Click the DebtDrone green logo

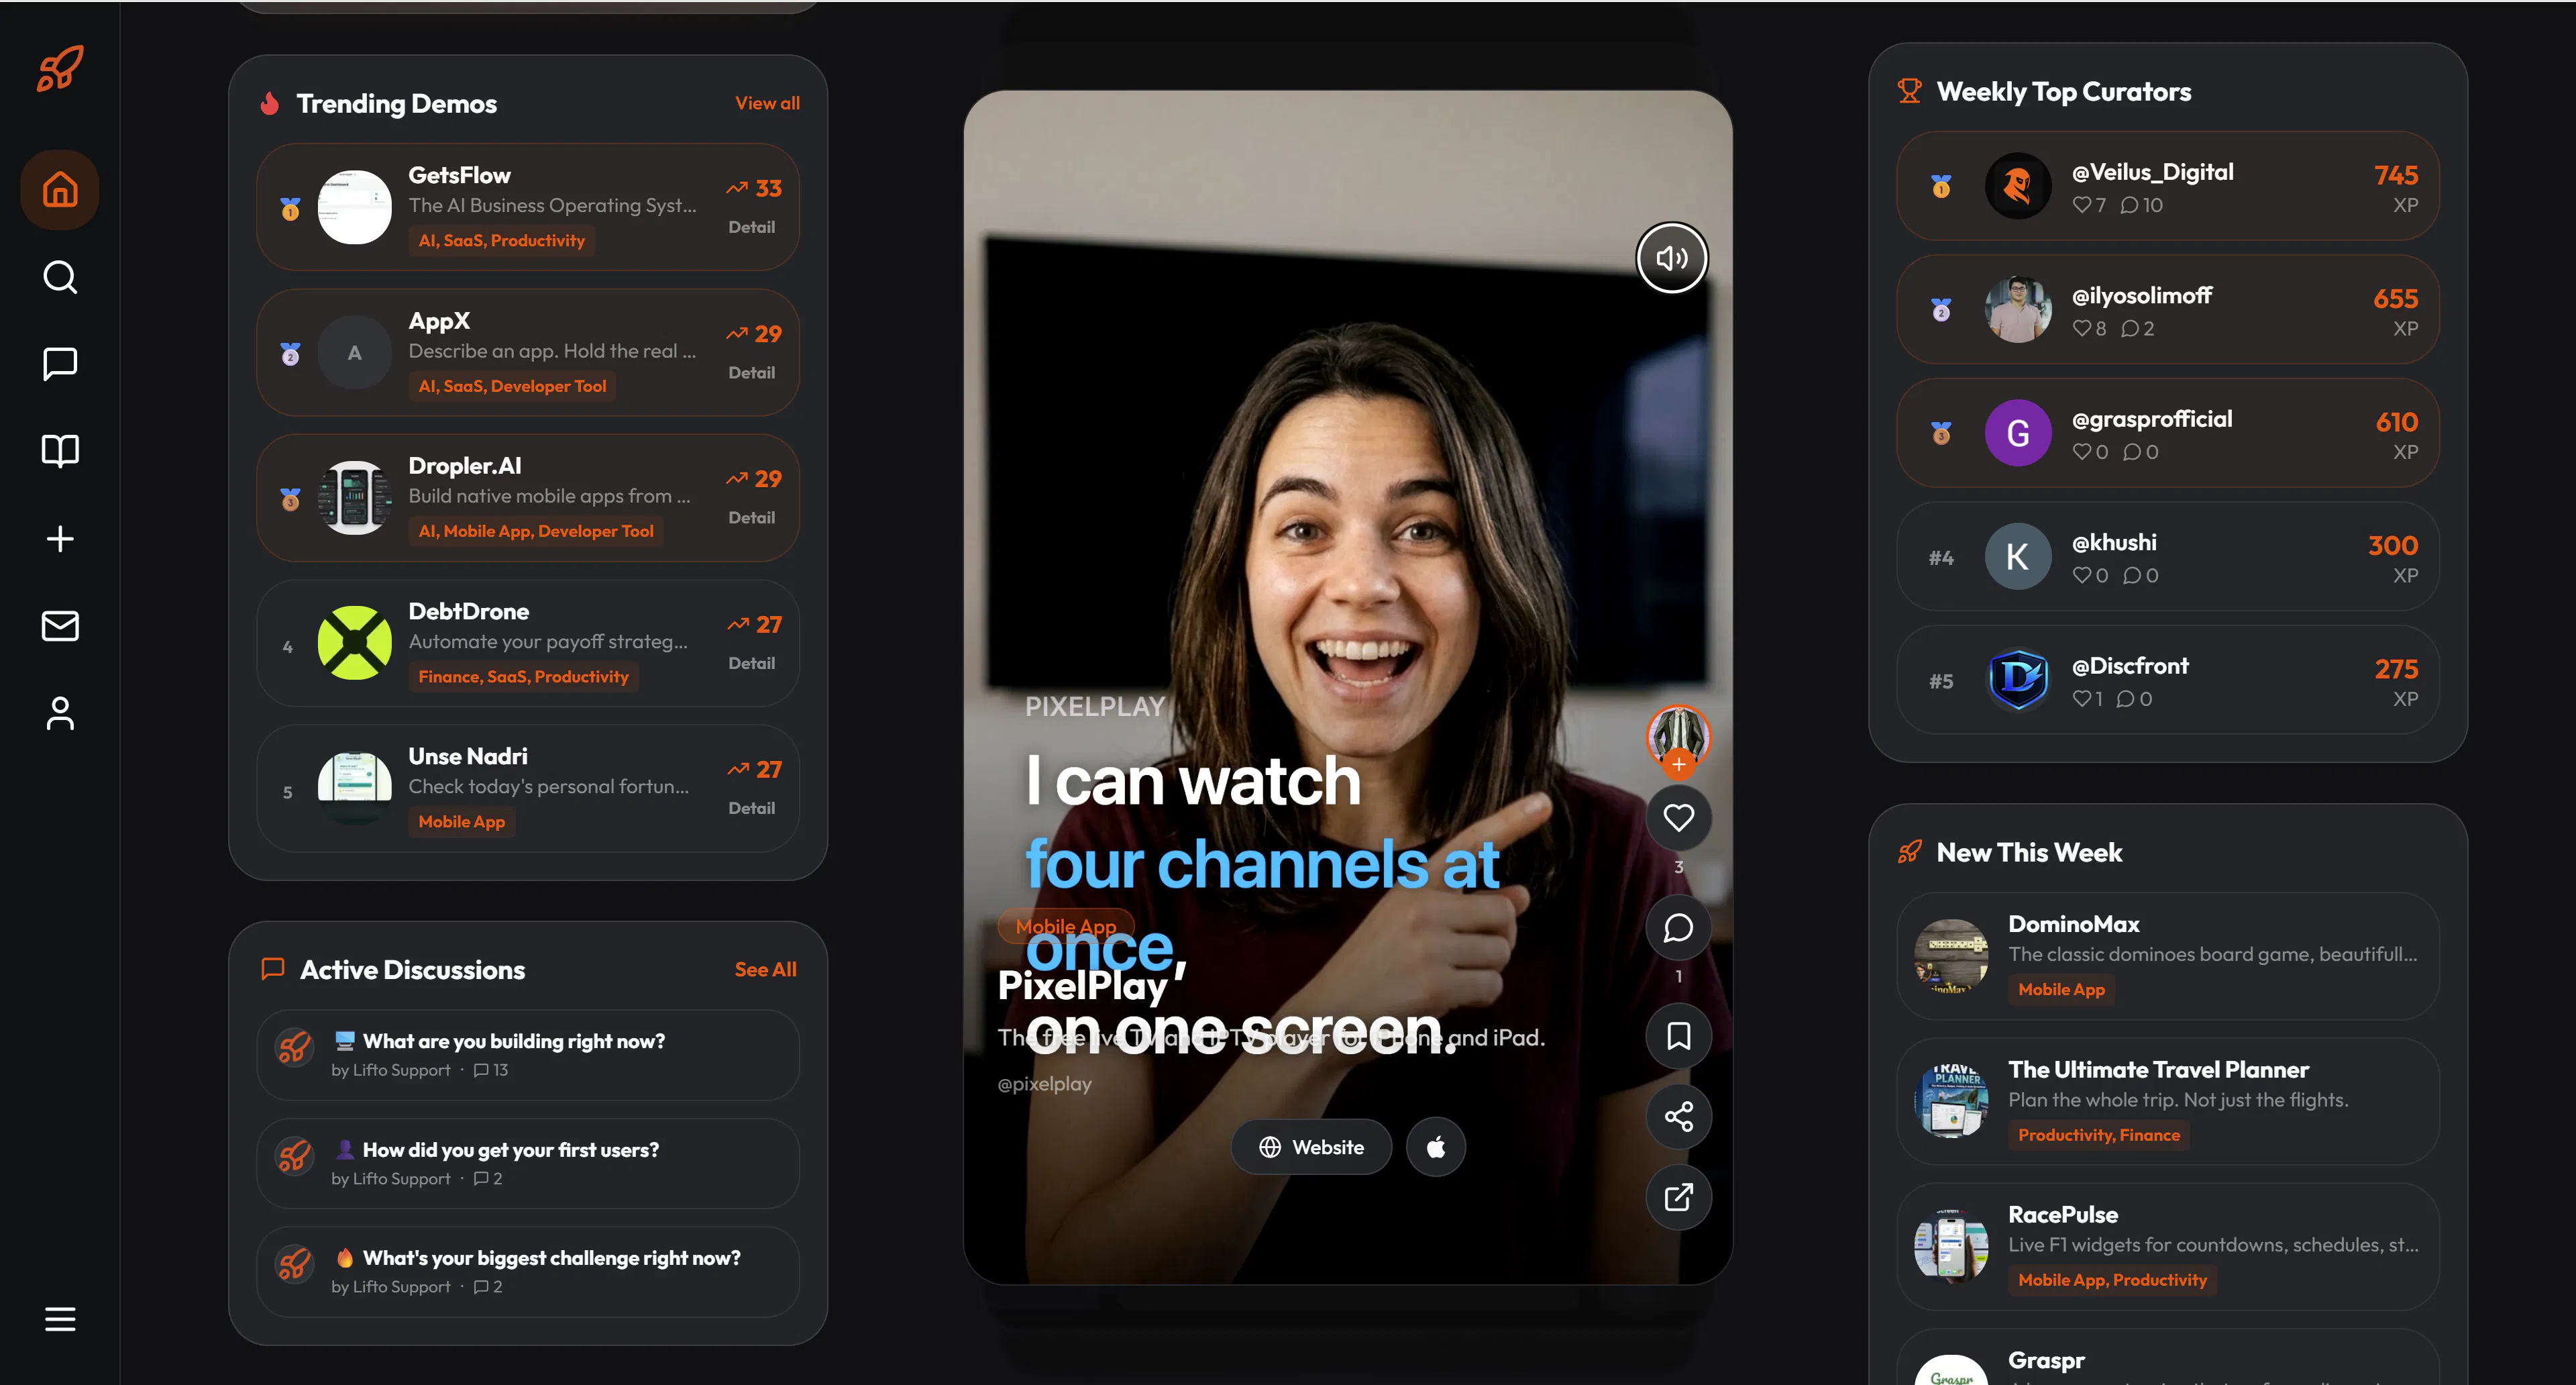[355, 643]
